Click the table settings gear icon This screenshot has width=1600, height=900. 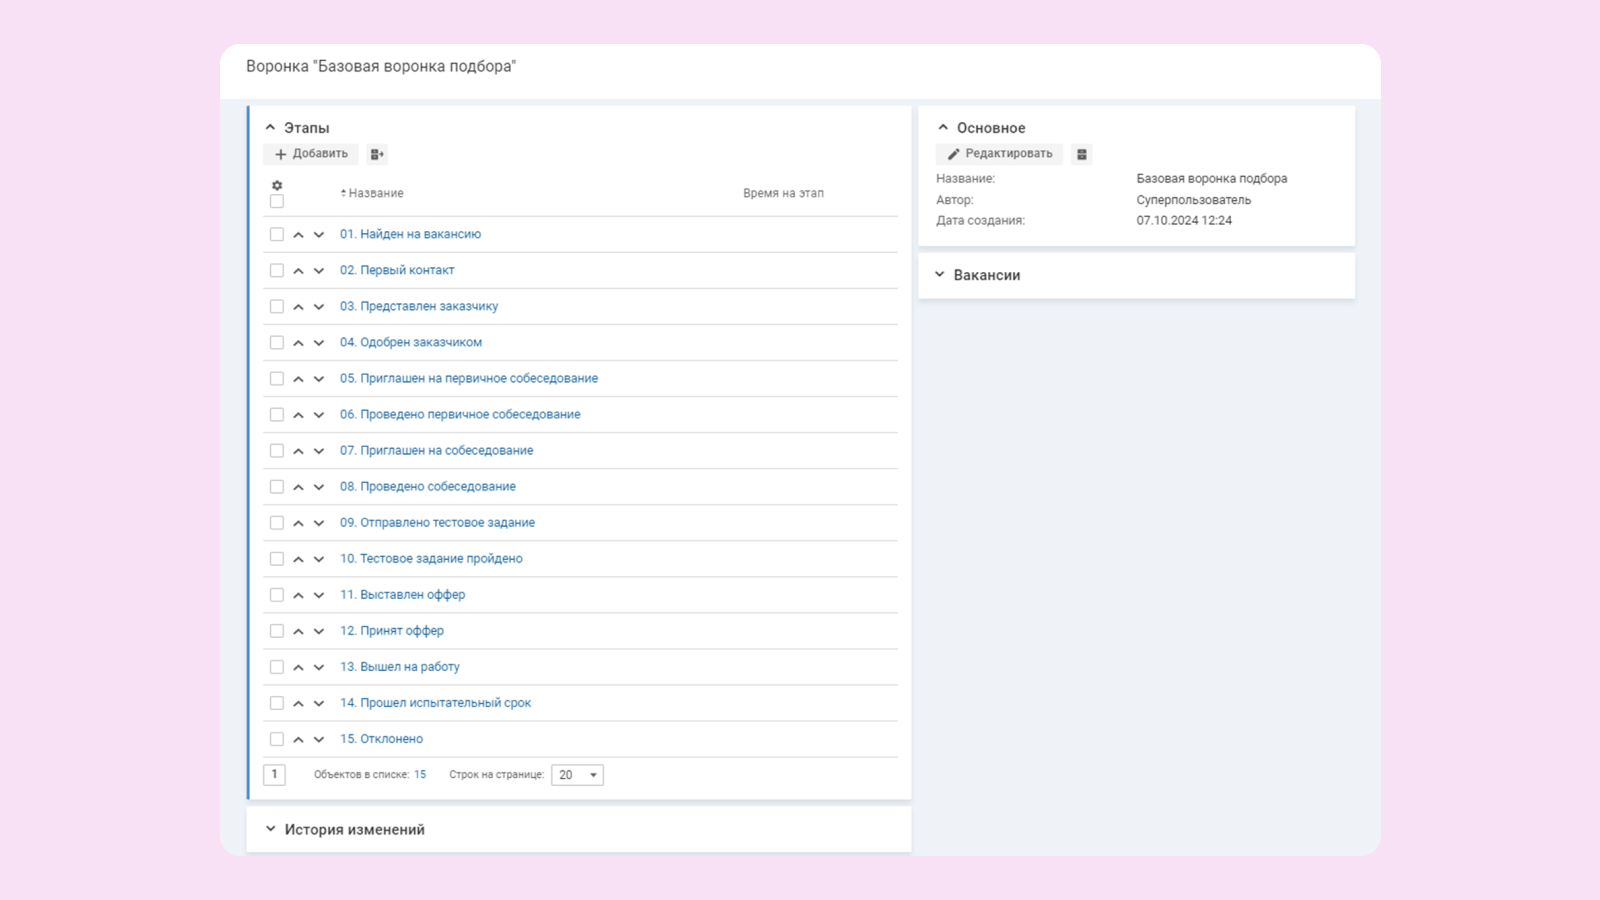pos(277,185)
